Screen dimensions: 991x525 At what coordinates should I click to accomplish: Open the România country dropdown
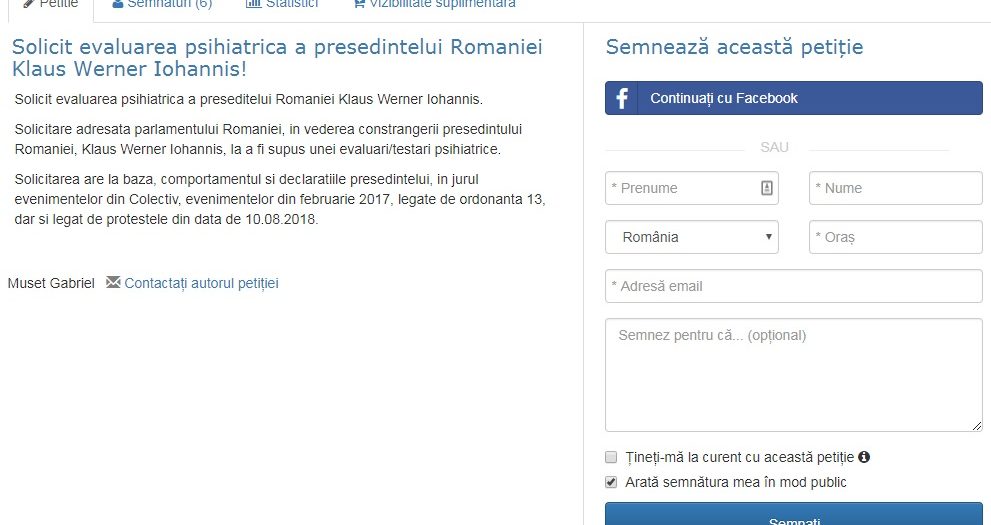[691, 237]
